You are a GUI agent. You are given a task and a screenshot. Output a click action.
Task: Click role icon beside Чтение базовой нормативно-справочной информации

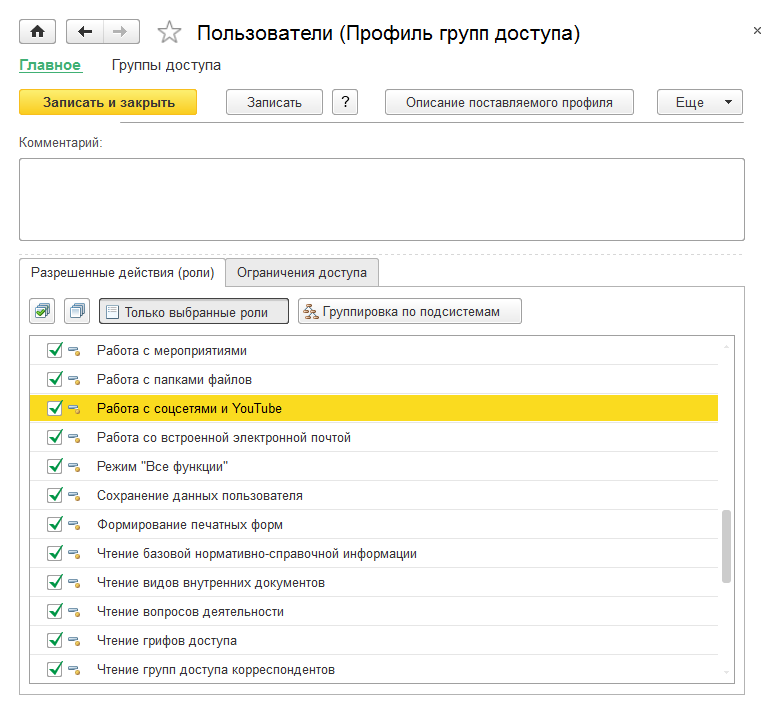tap(74, 554)
